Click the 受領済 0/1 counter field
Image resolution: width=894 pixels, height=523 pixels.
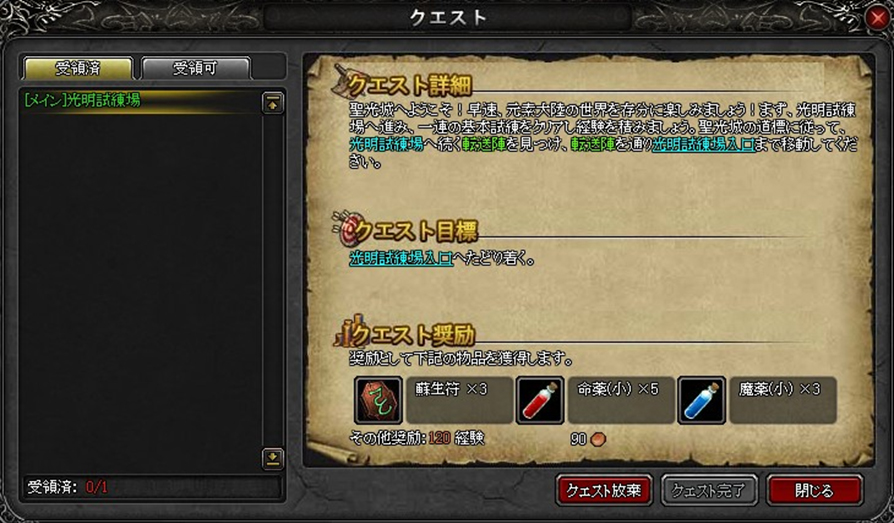pos(152,488)
